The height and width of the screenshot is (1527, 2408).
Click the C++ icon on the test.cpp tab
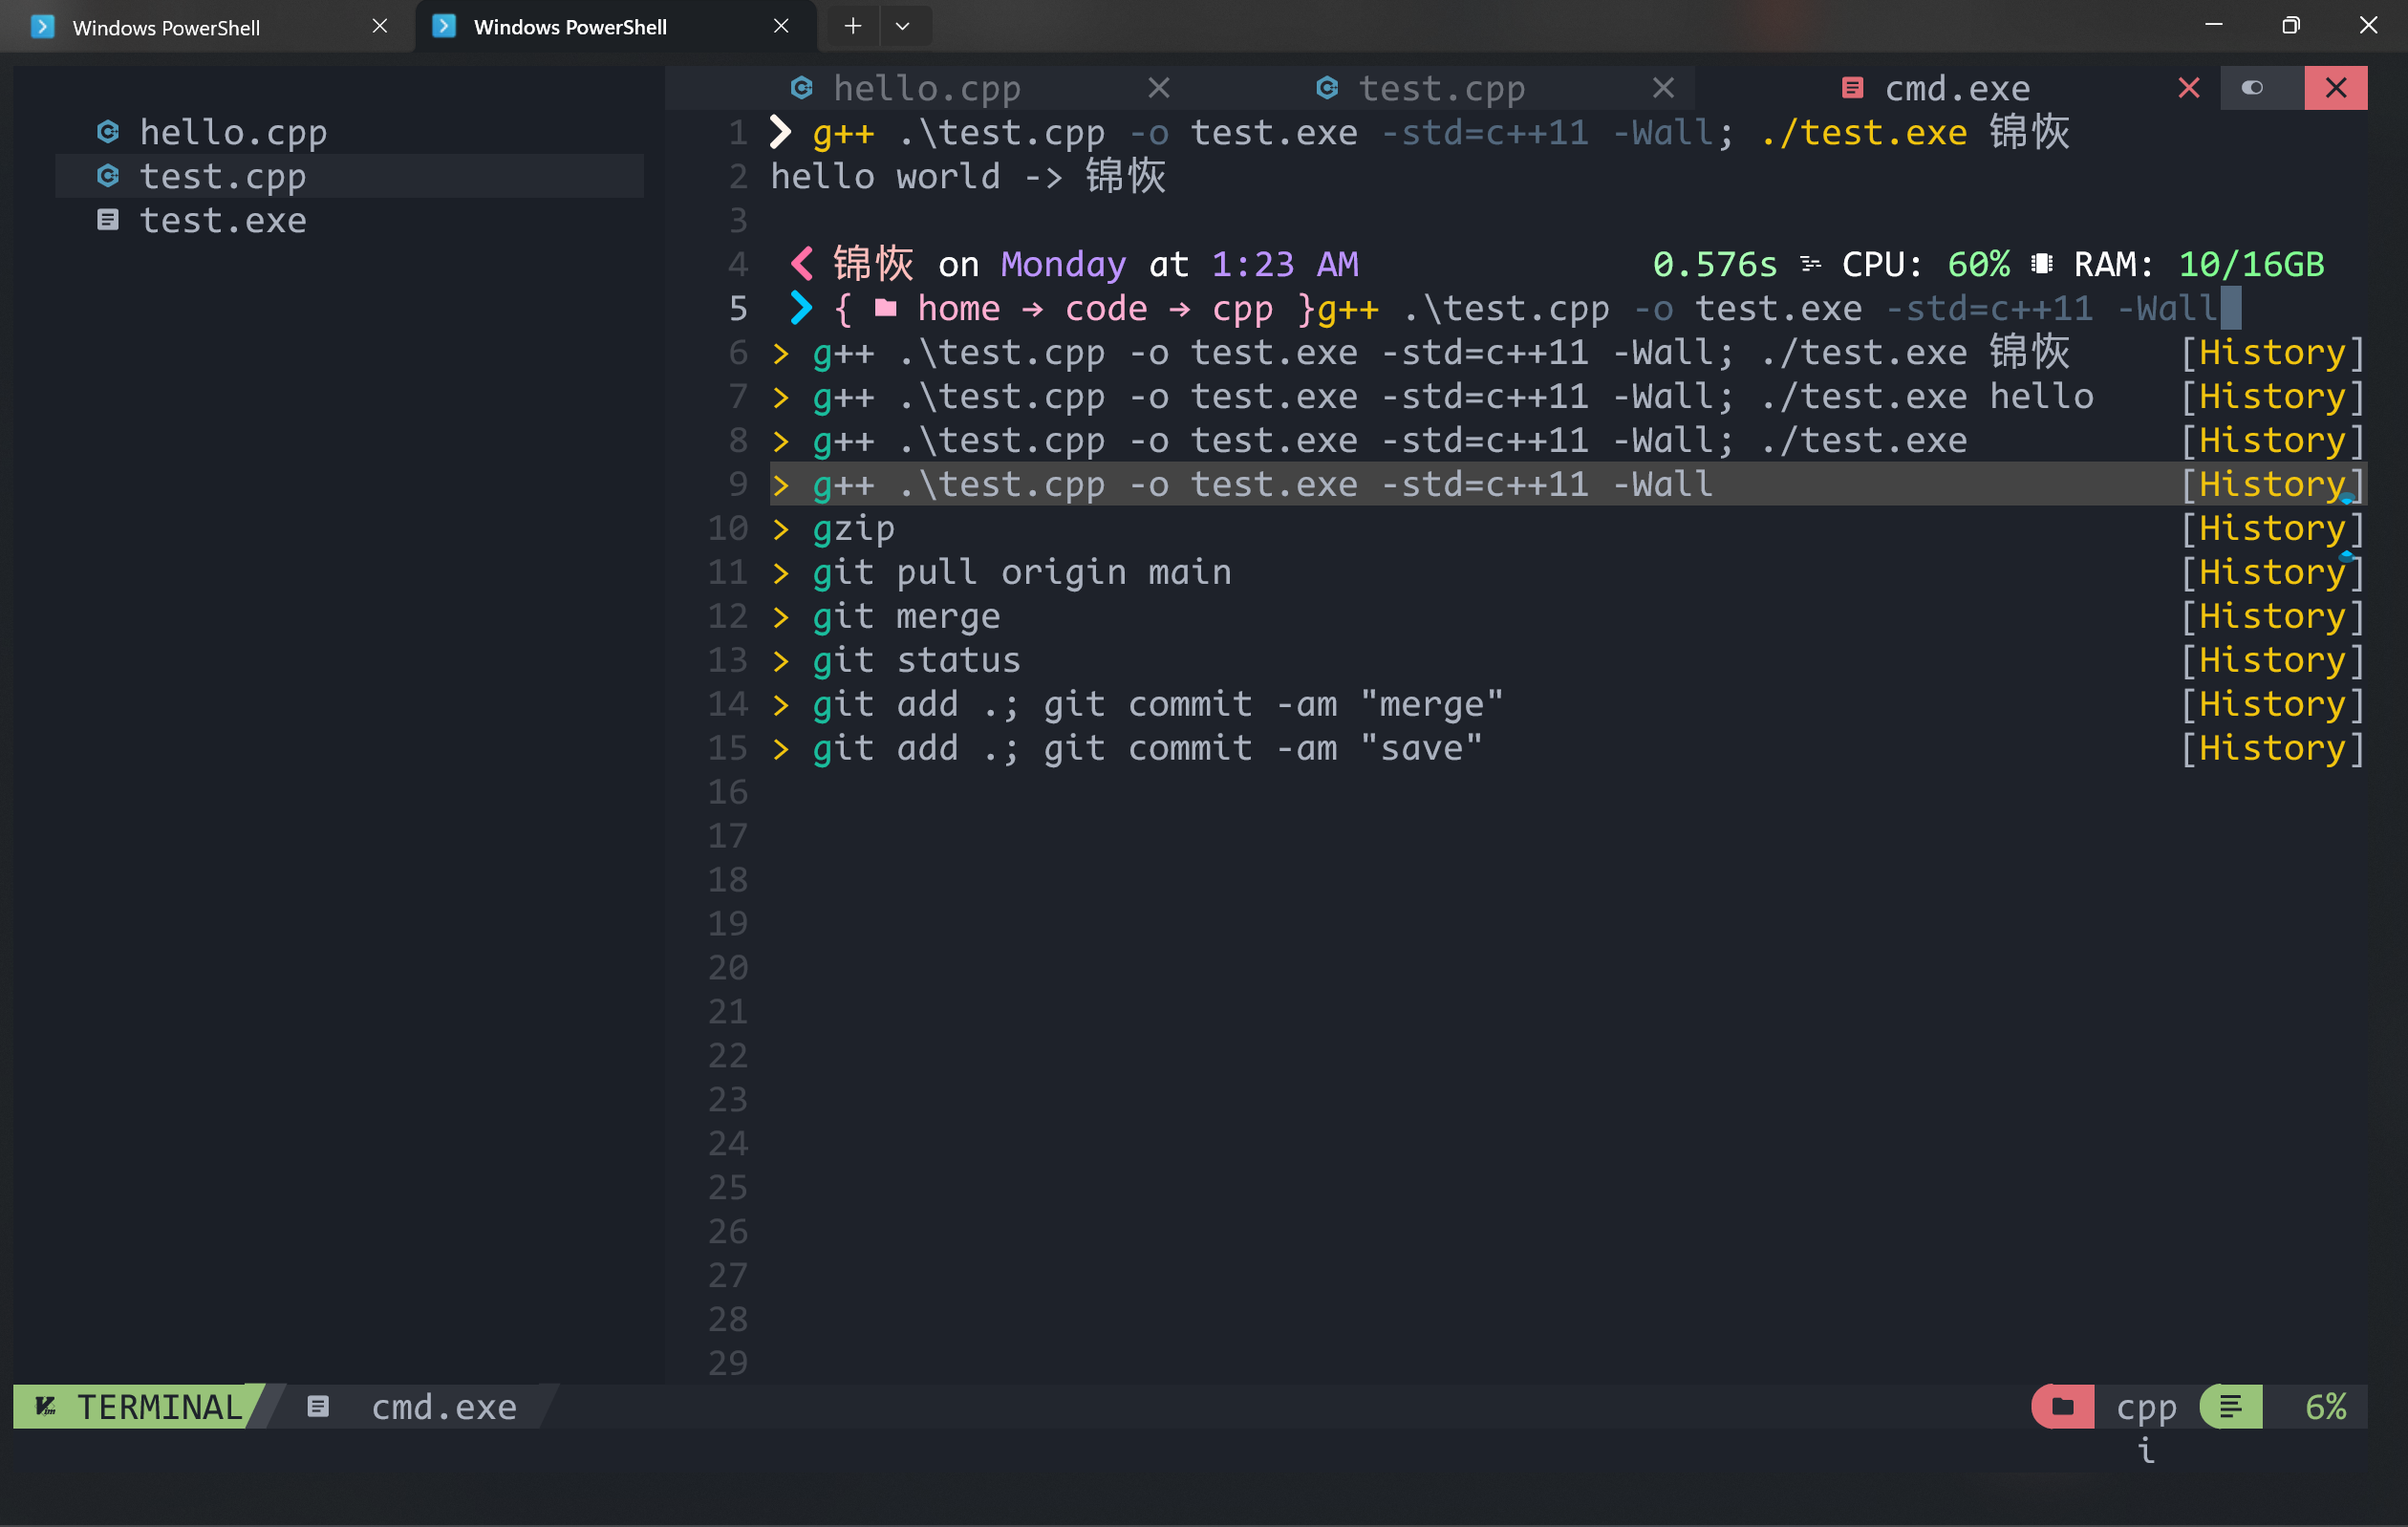[x=1327, y=87]
